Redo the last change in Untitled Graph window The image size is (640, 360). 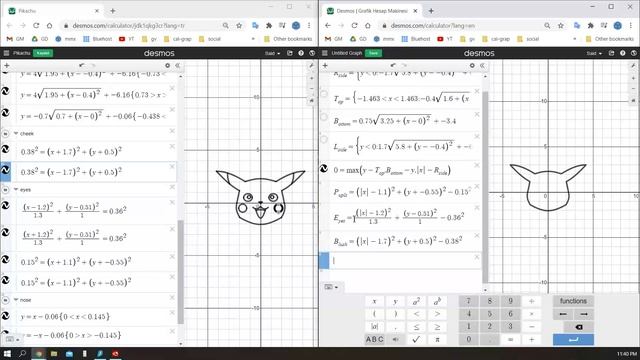pos(404,65)
